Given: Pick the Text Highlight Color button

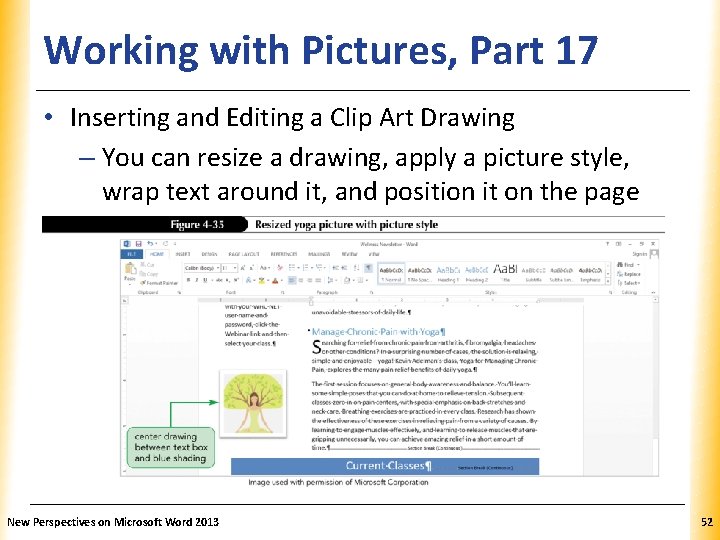Looking at the screenshot, I should 261,280.
